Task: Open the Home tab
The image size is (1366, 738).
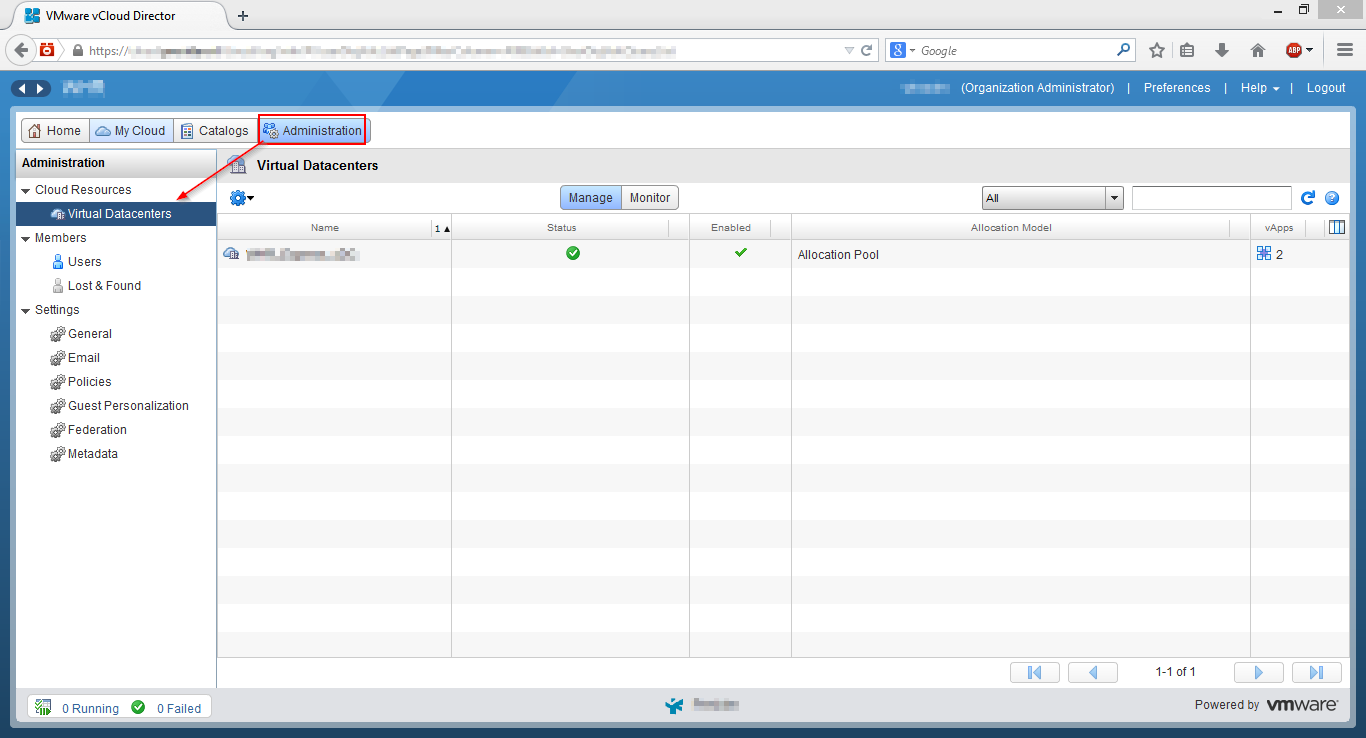Action: pos(55,130)
